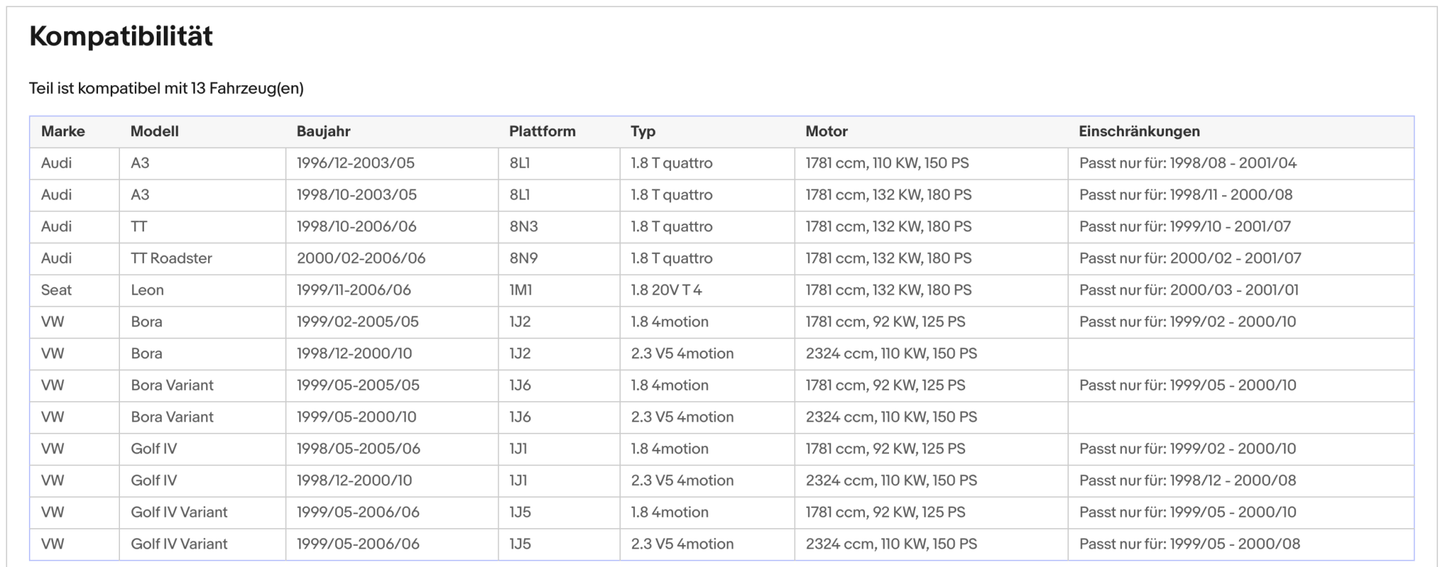Click the "Einschränkungen" column header
1445x567 pixels.
[1139, 131]
